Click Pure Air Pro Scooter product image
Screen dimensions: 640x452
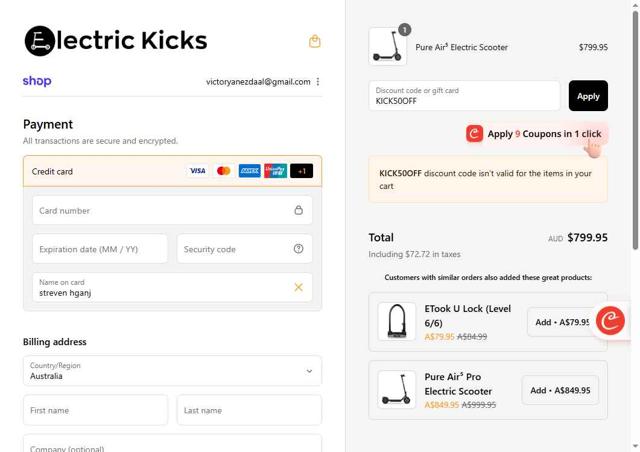(x=396, y=390)
